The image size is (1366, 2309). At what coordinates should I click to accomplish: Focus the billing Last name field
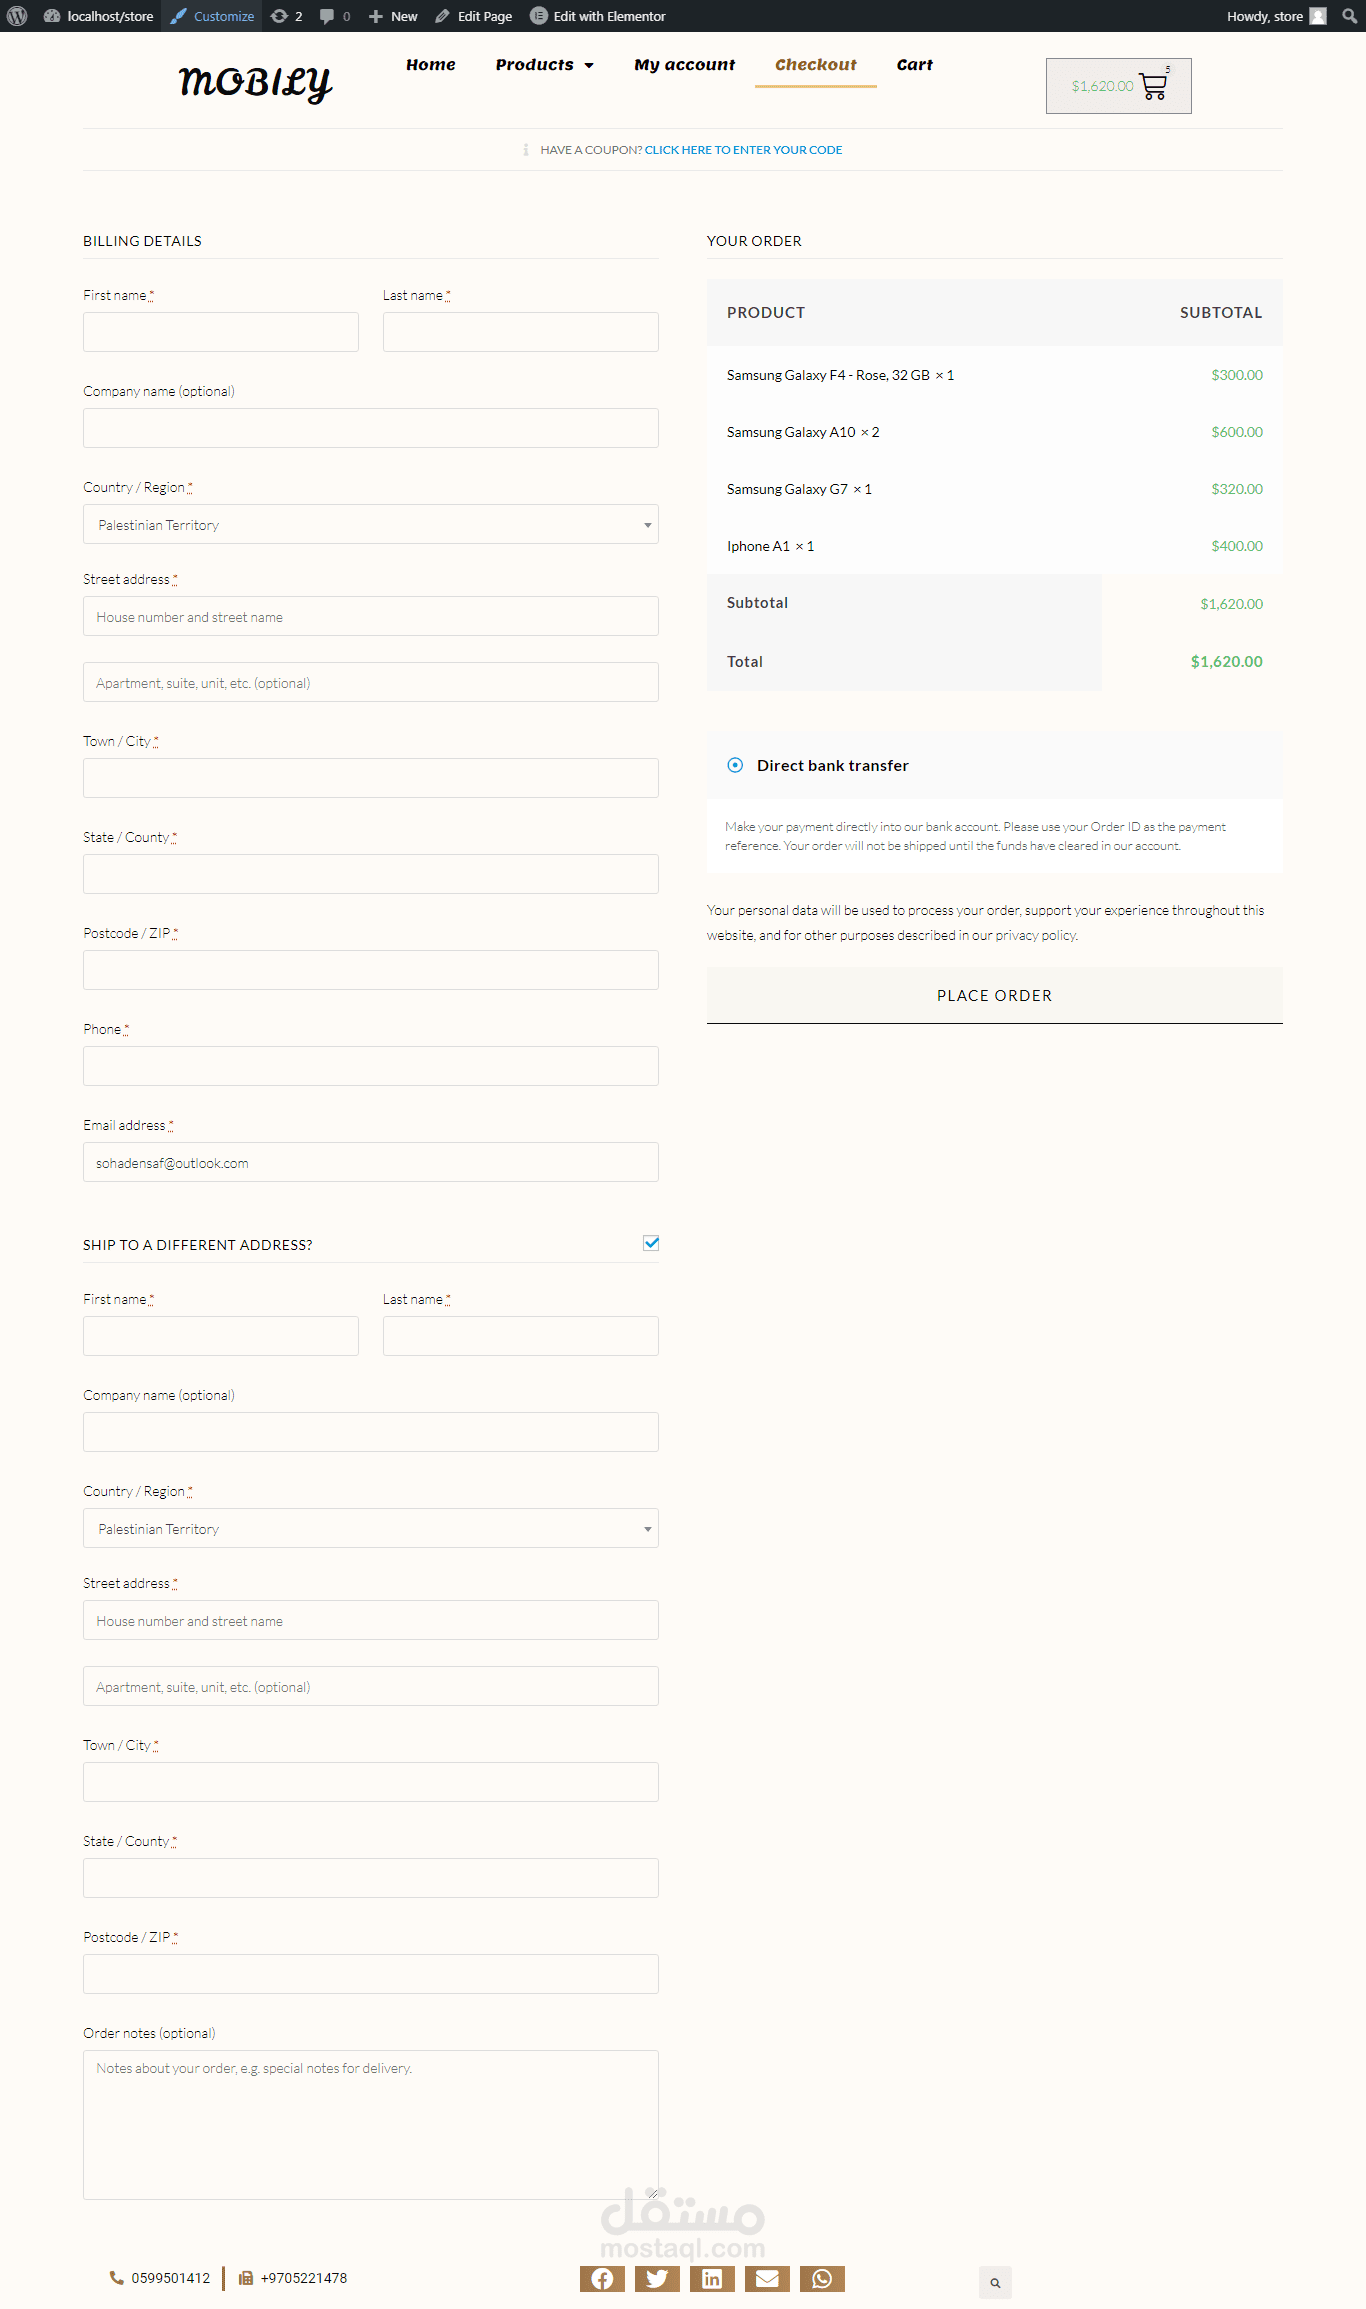pyautogui.click(x=521, y=332)
